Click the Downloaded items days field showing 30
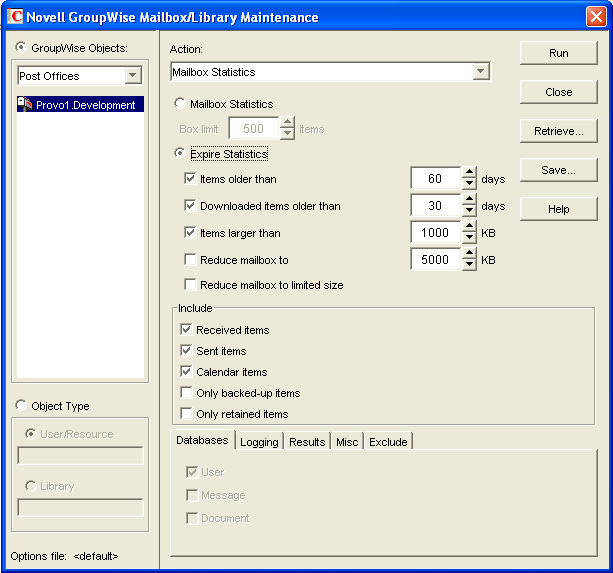 tap(436, 205)
